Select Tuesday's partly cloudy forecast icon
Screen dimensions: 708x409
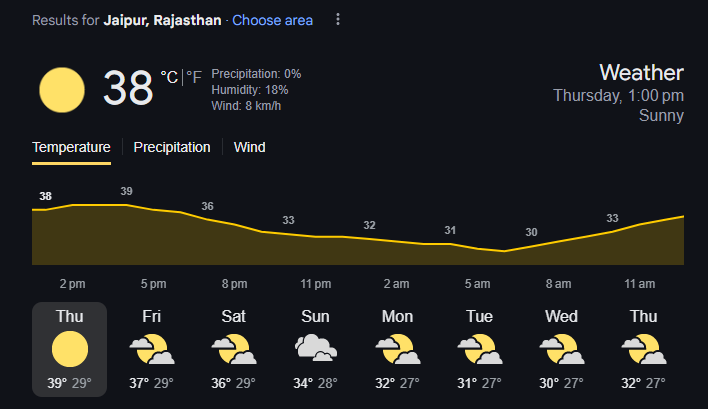click(x=480, y=349)
